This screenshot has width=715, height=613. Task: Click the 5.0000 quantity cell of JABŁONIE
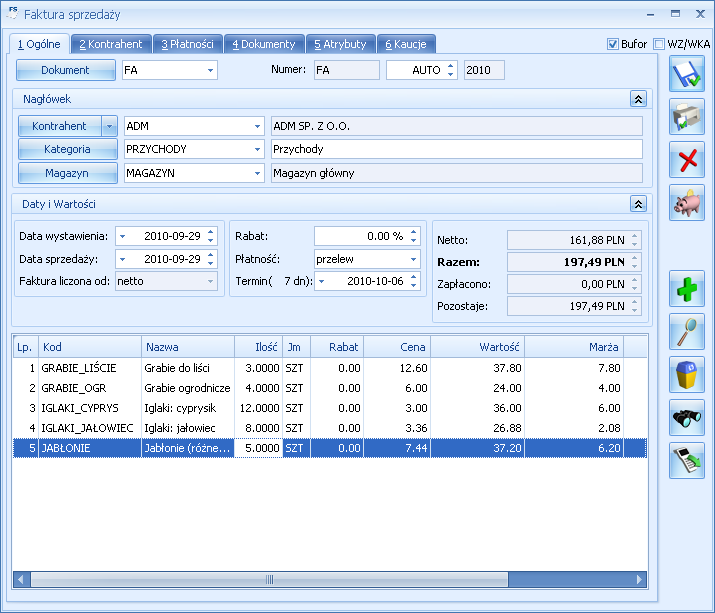pos(259,448)
